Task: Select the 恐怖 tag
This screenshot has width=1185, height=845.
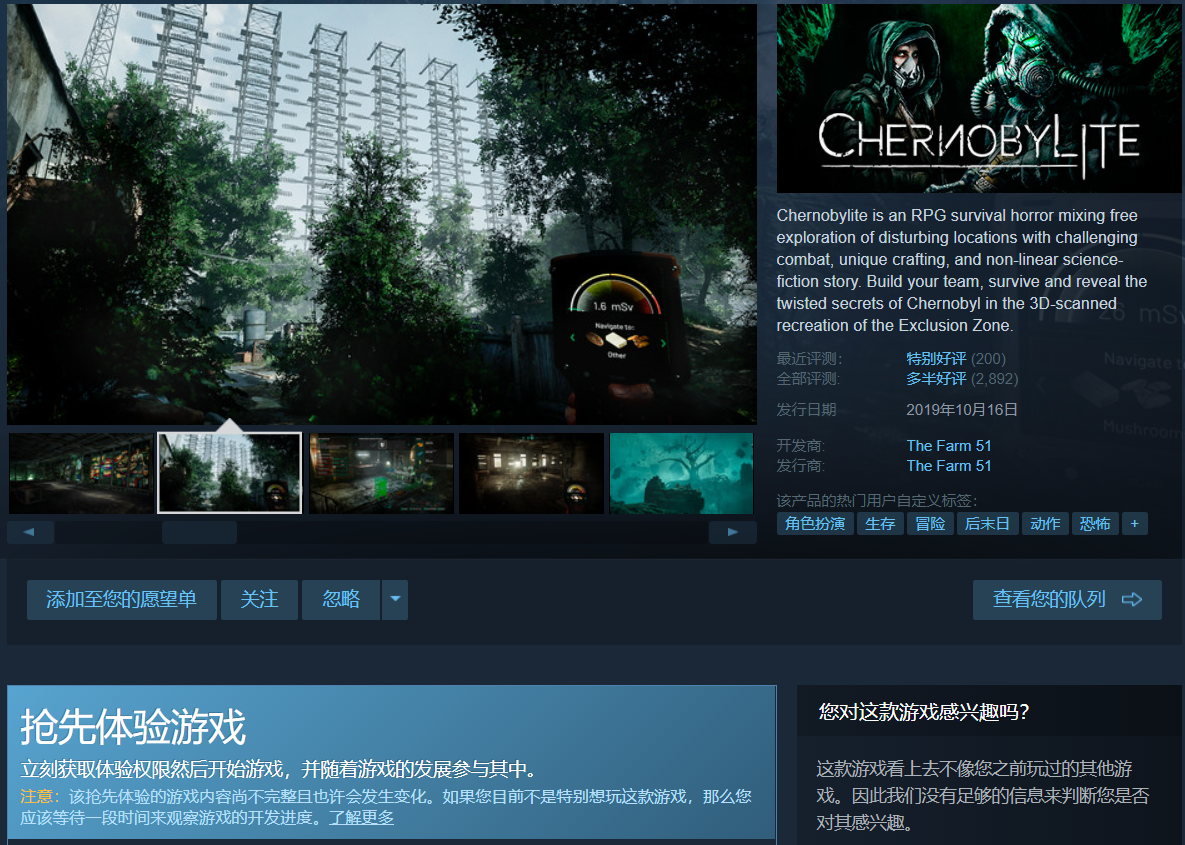Action: [x=1095, y=524]
